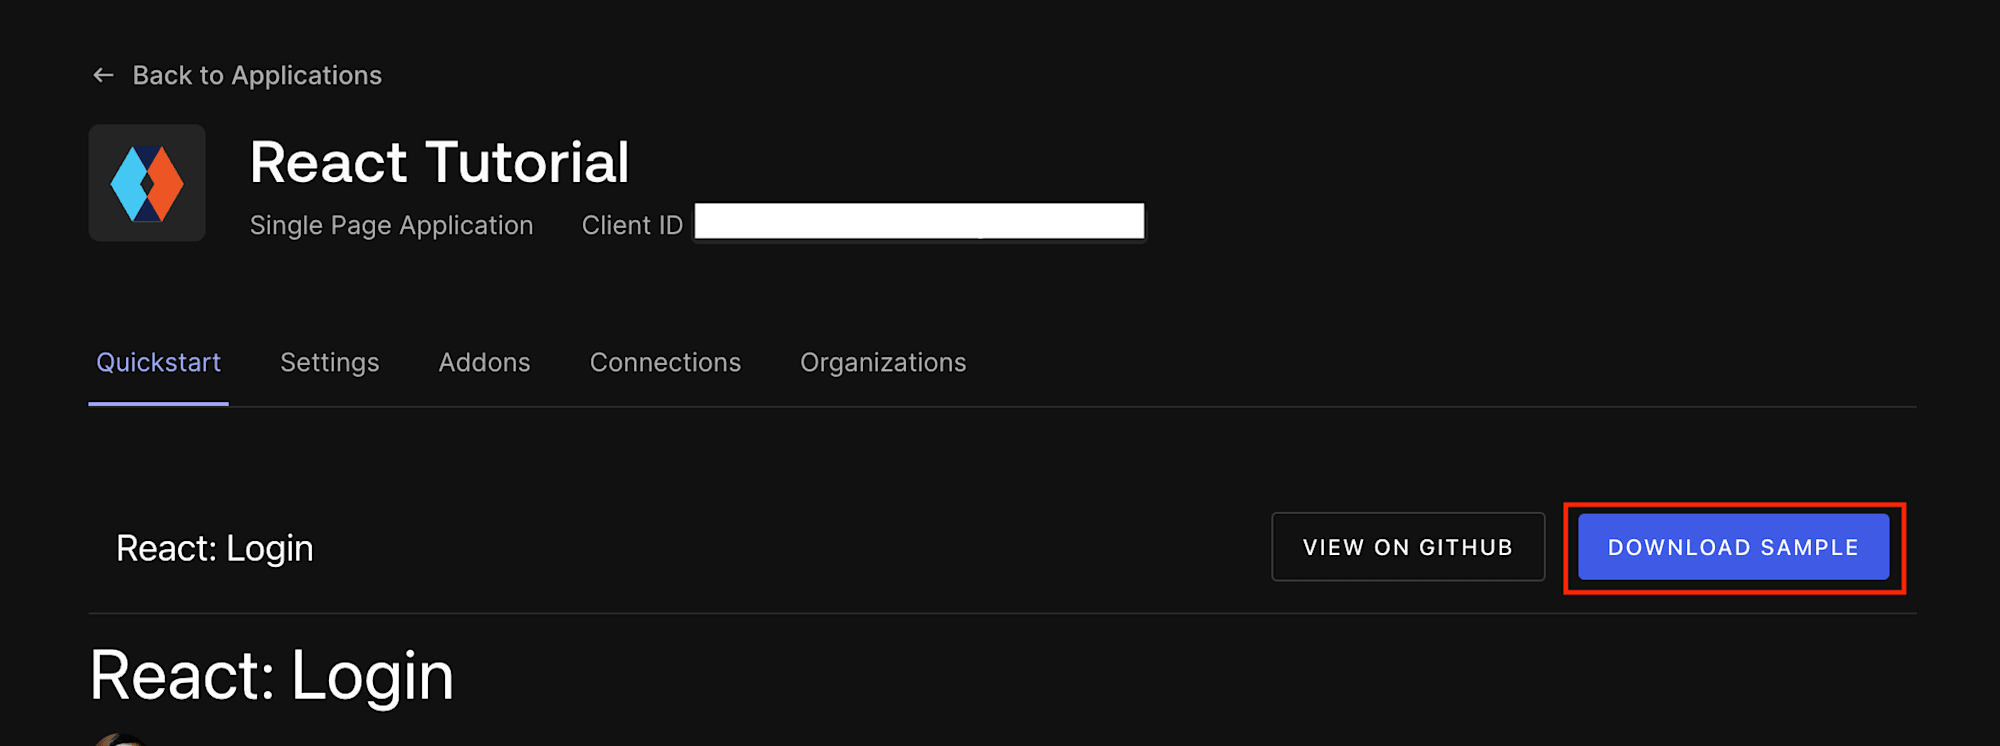Select the Addons tab

click(x=484, y=362)
